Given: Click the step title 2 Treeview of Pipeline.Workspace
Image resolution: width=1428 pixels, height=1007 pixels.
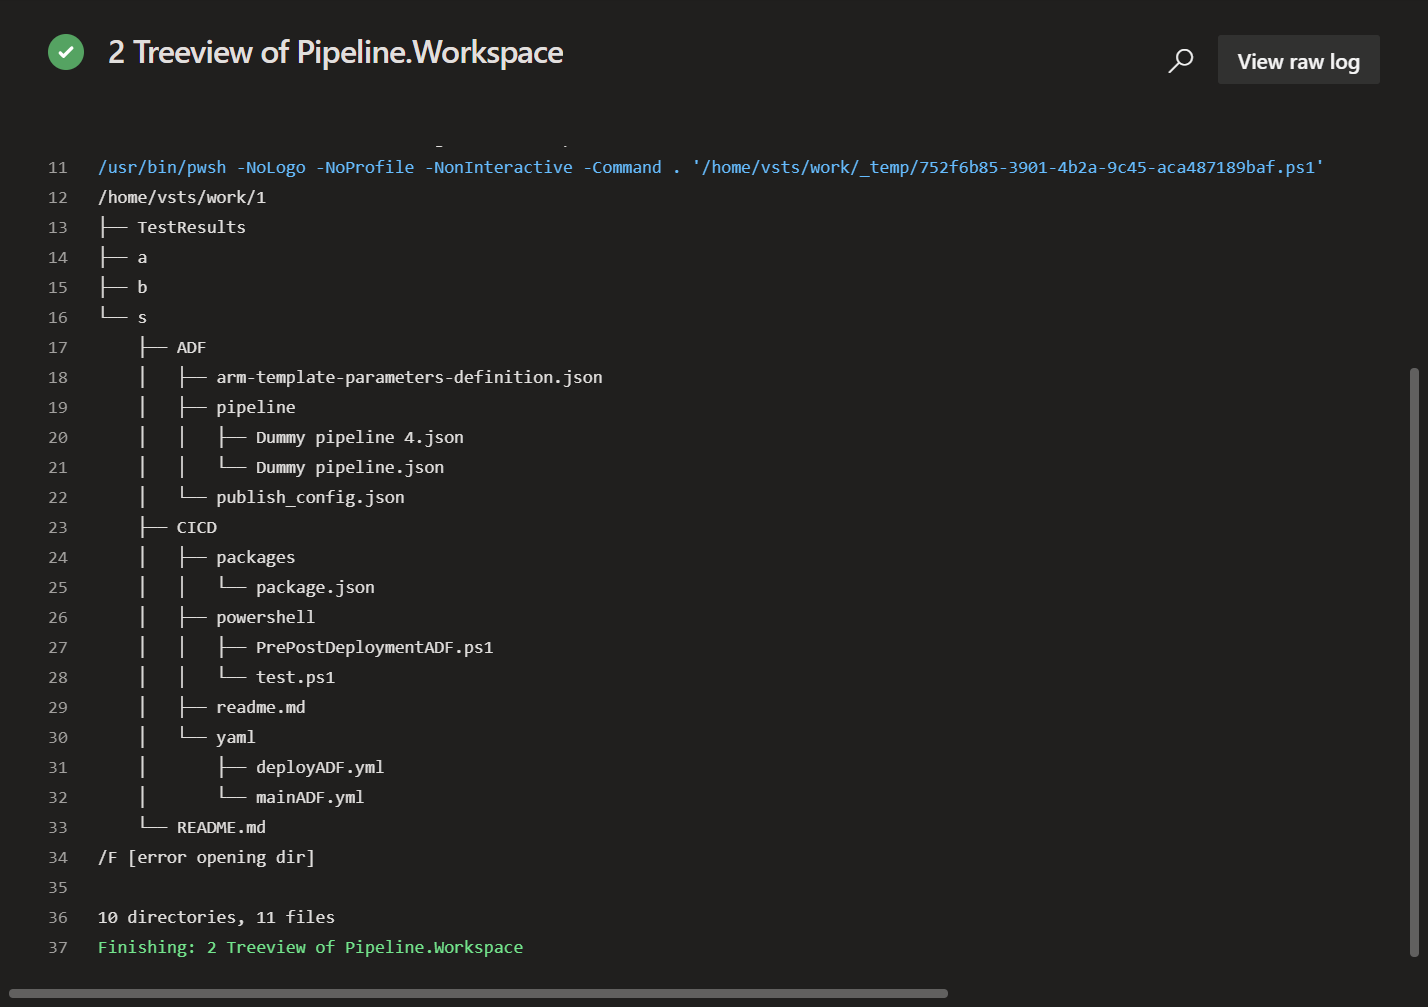Looking at the screenshot, I should (x=335, y=52).
